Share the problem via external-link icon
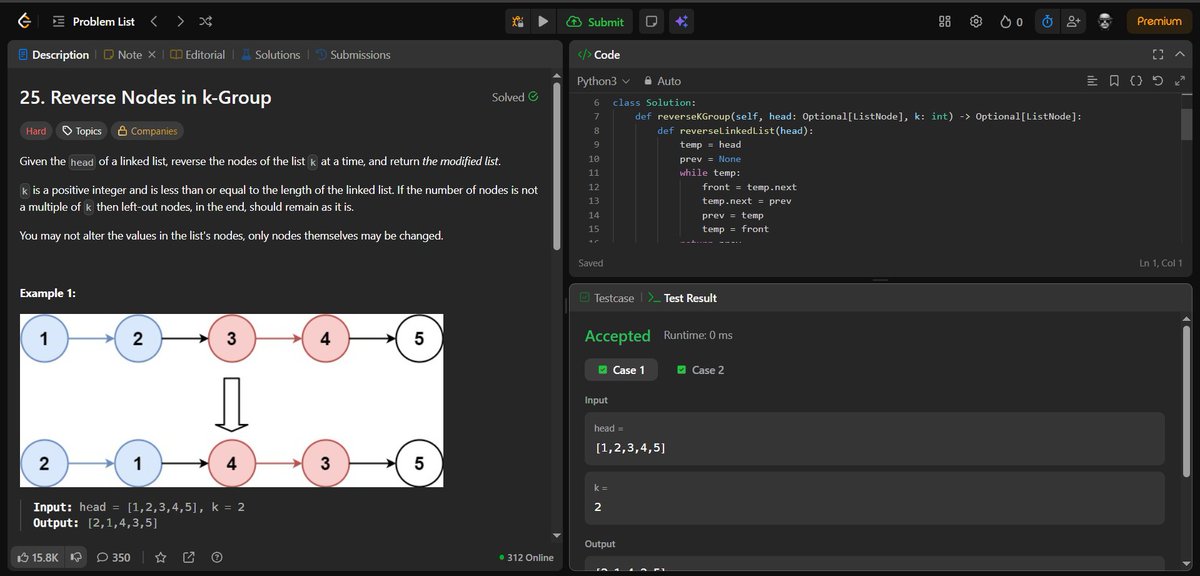This screenshot has width=1200, height=576. (x=189, y=557)
